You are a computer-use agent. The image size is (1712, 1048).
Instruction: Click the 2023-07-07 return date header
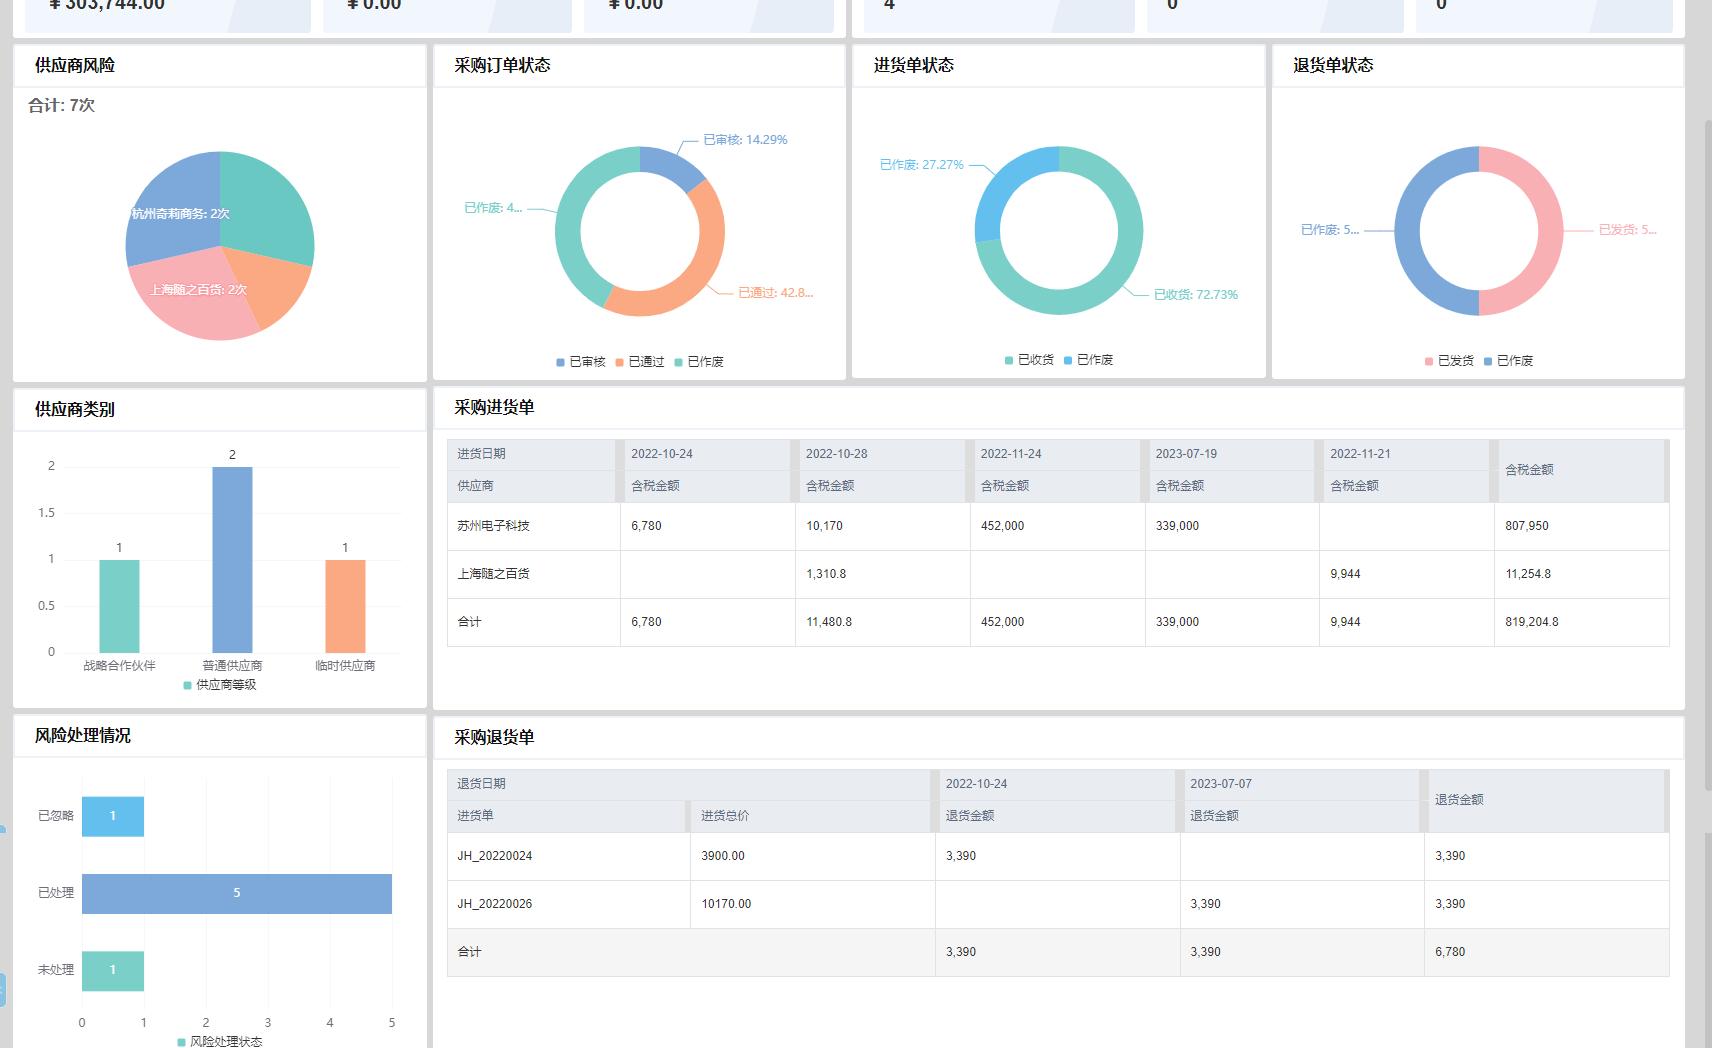1301,784
